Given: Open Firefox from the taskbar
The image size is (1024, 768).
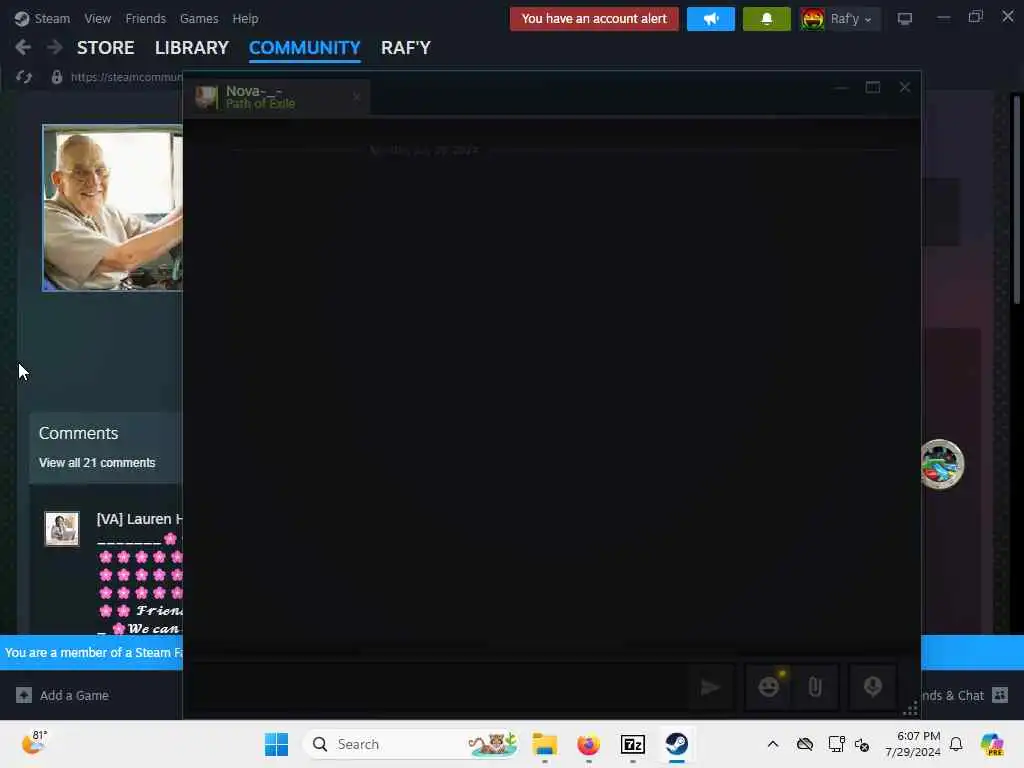Looking at the screenshot, I should click(588, 744).
